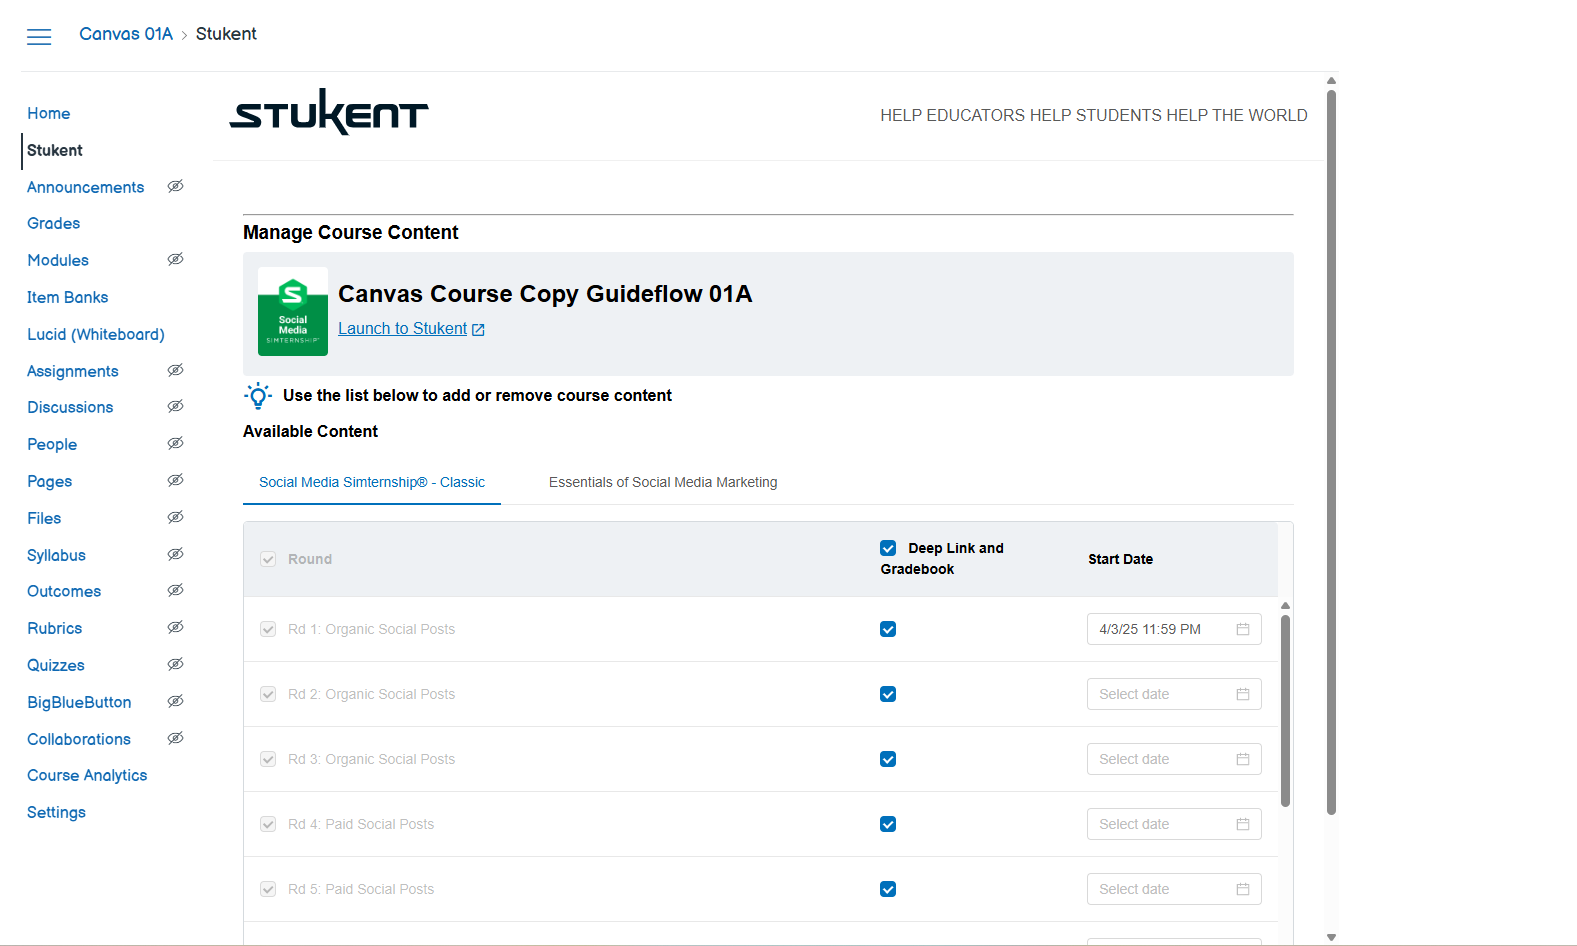Screen dimensions: 1577x946
Task: Click calendar icon in Rd 1 start date
Action: (1243, 629)
